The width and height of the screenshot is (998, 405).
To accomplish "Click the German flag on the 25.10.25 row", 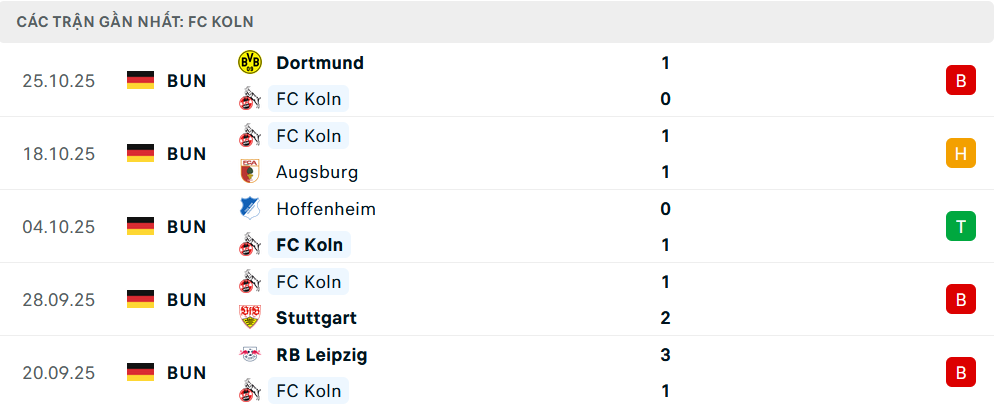I will point(140,81).
